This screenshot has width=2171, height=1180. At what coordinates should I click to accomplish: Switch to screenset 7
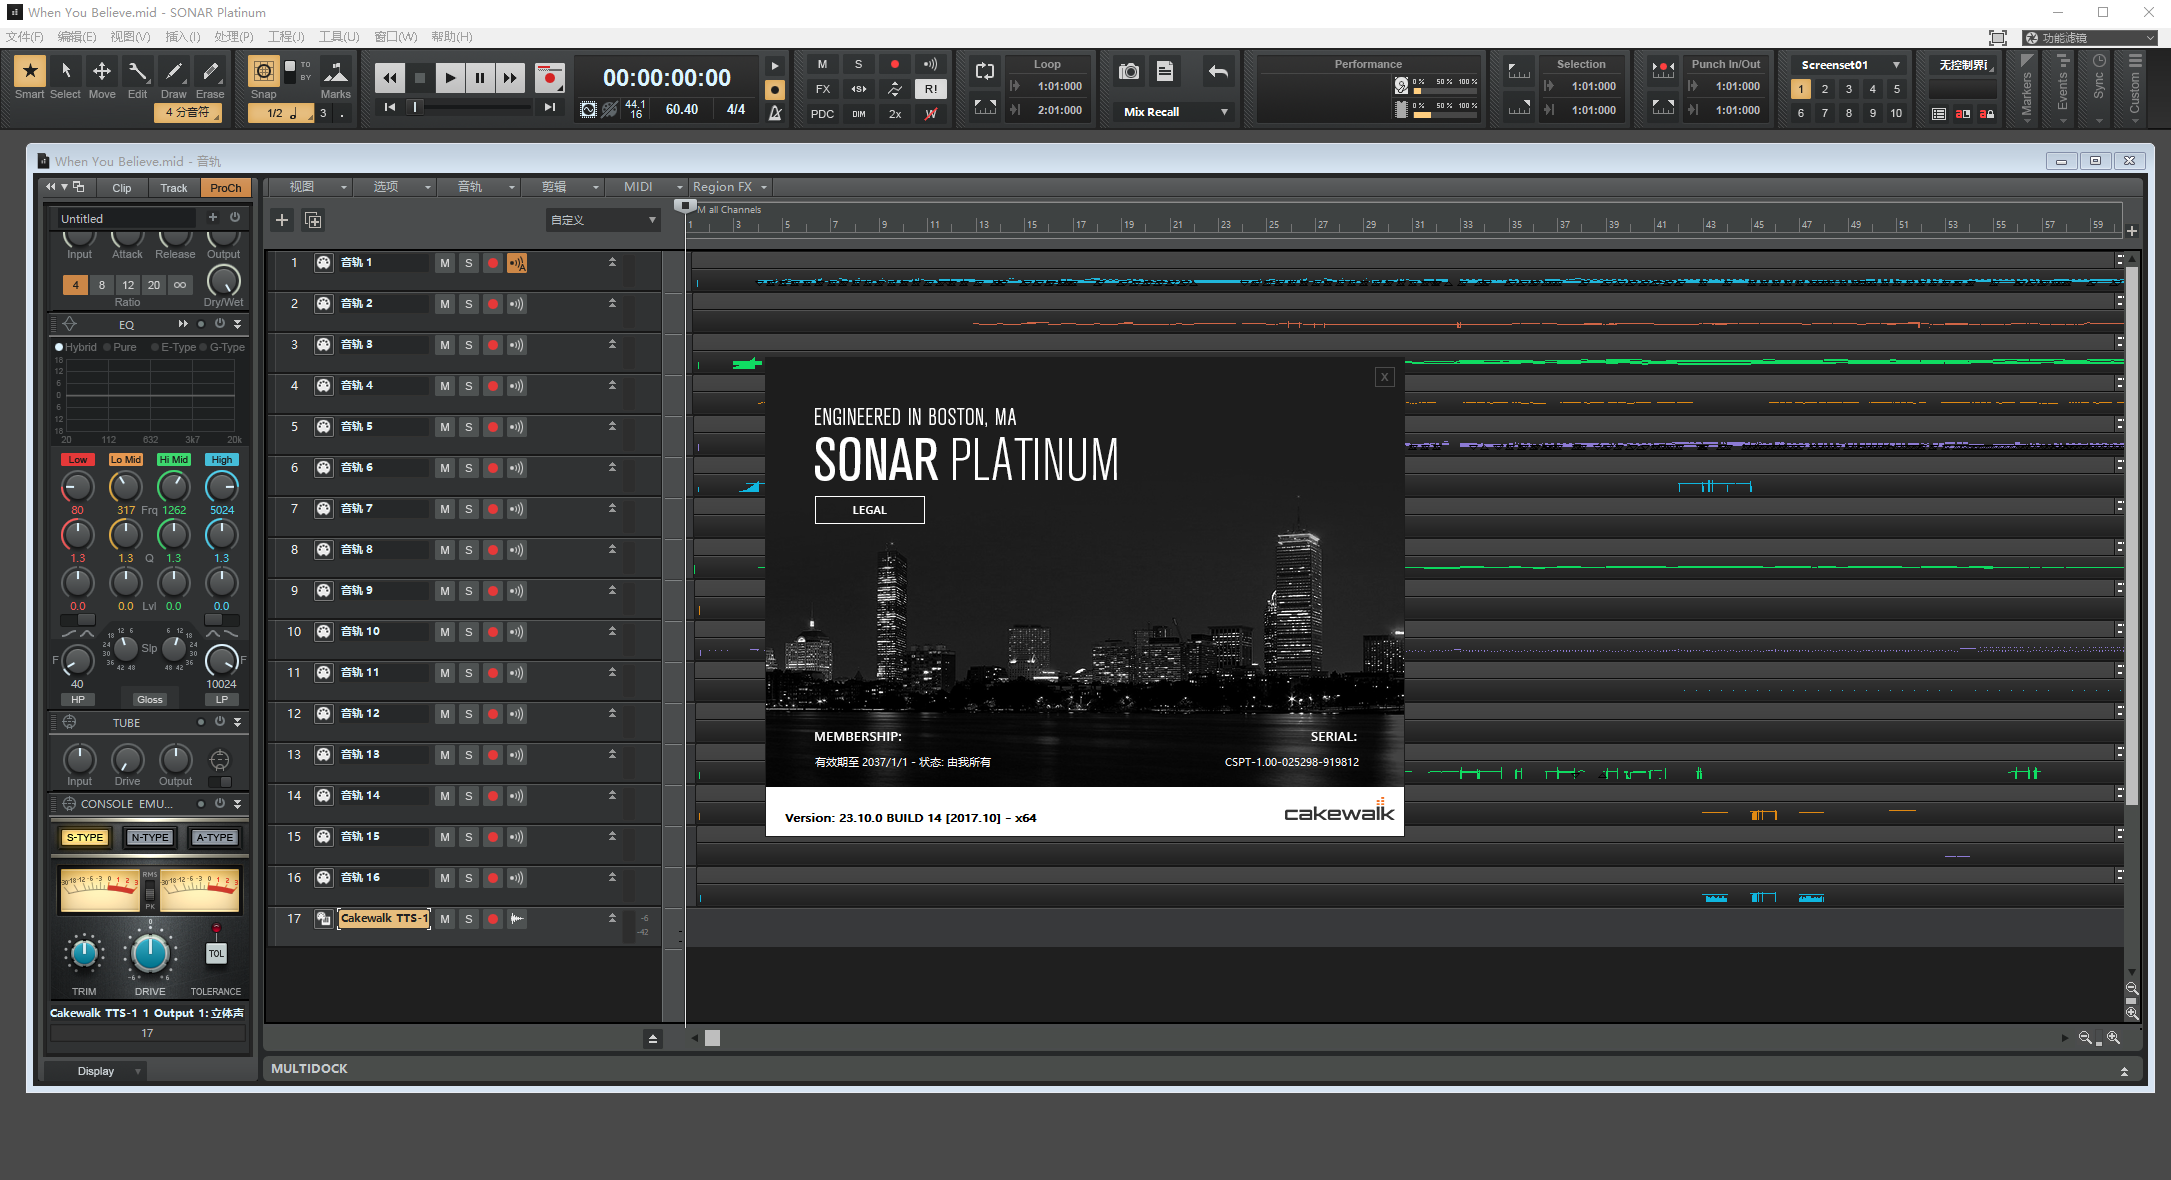pyautogui.click(x=1825, y=113)
